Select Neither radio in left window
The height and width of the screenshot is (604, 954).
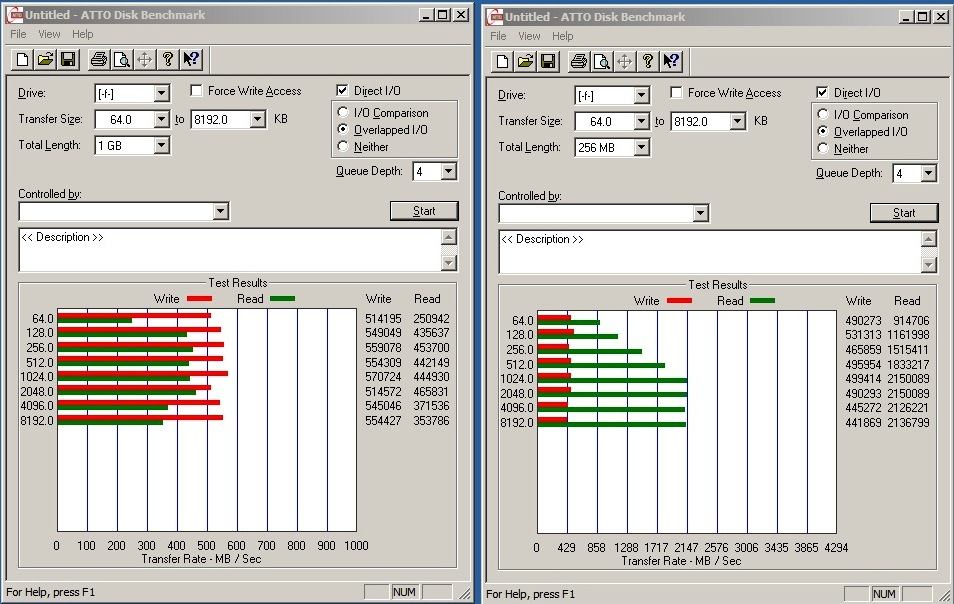tap(343, 147)
